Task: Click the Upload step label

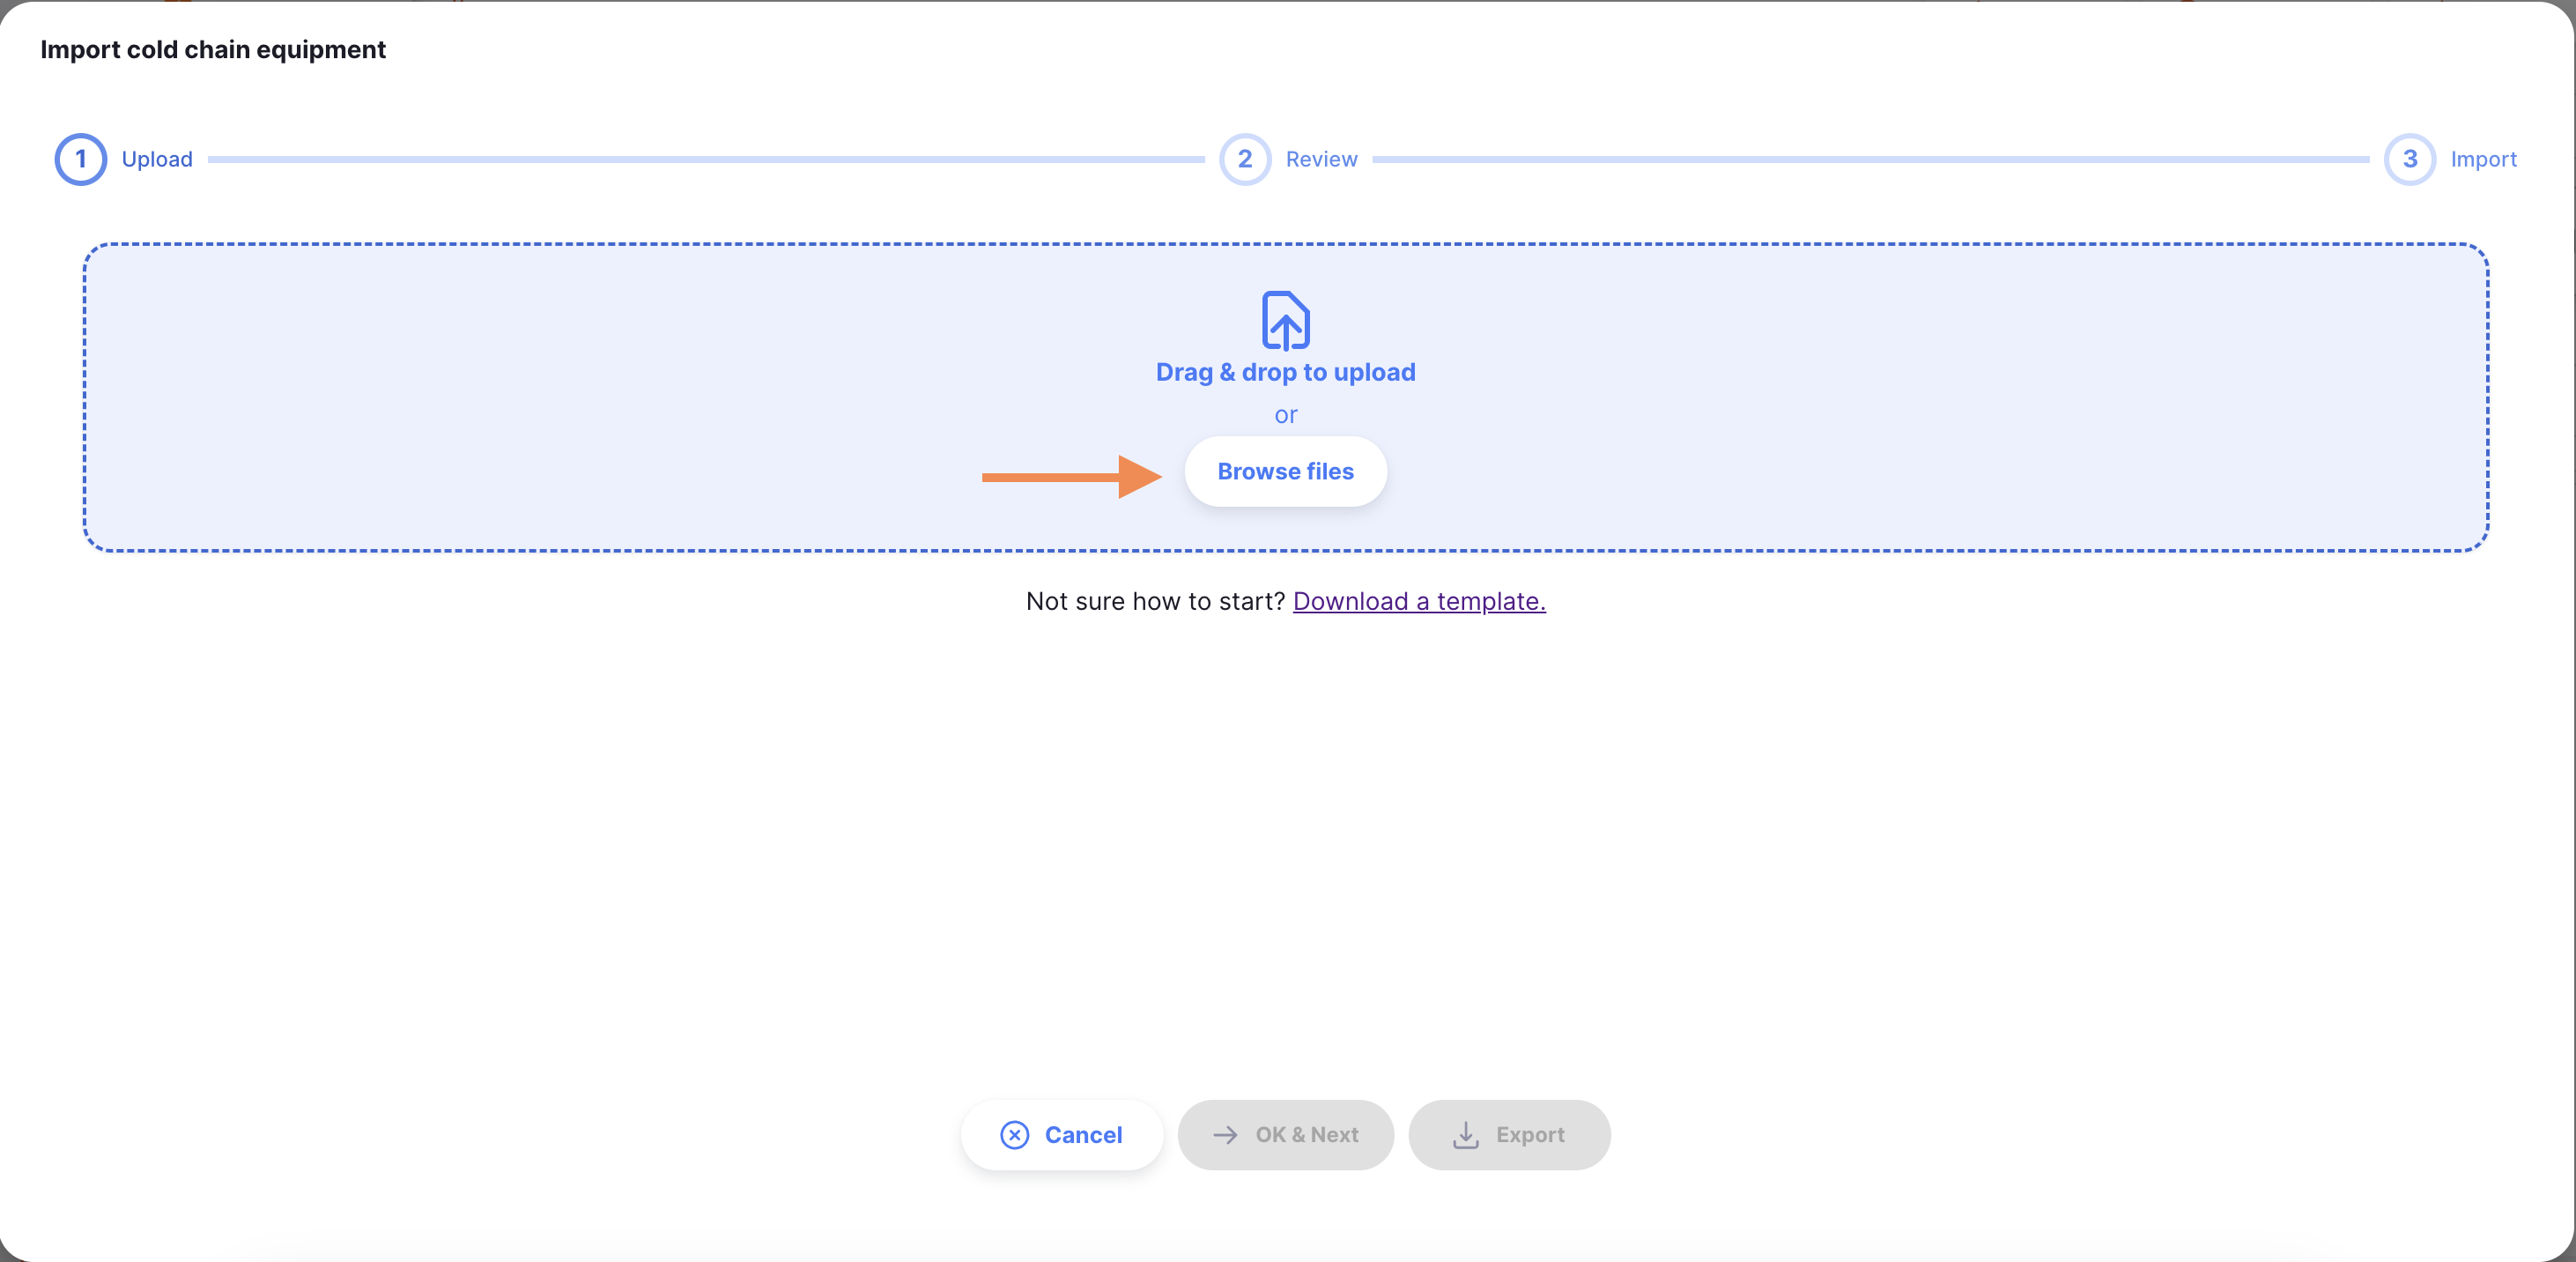Action: tap(157, 159)
